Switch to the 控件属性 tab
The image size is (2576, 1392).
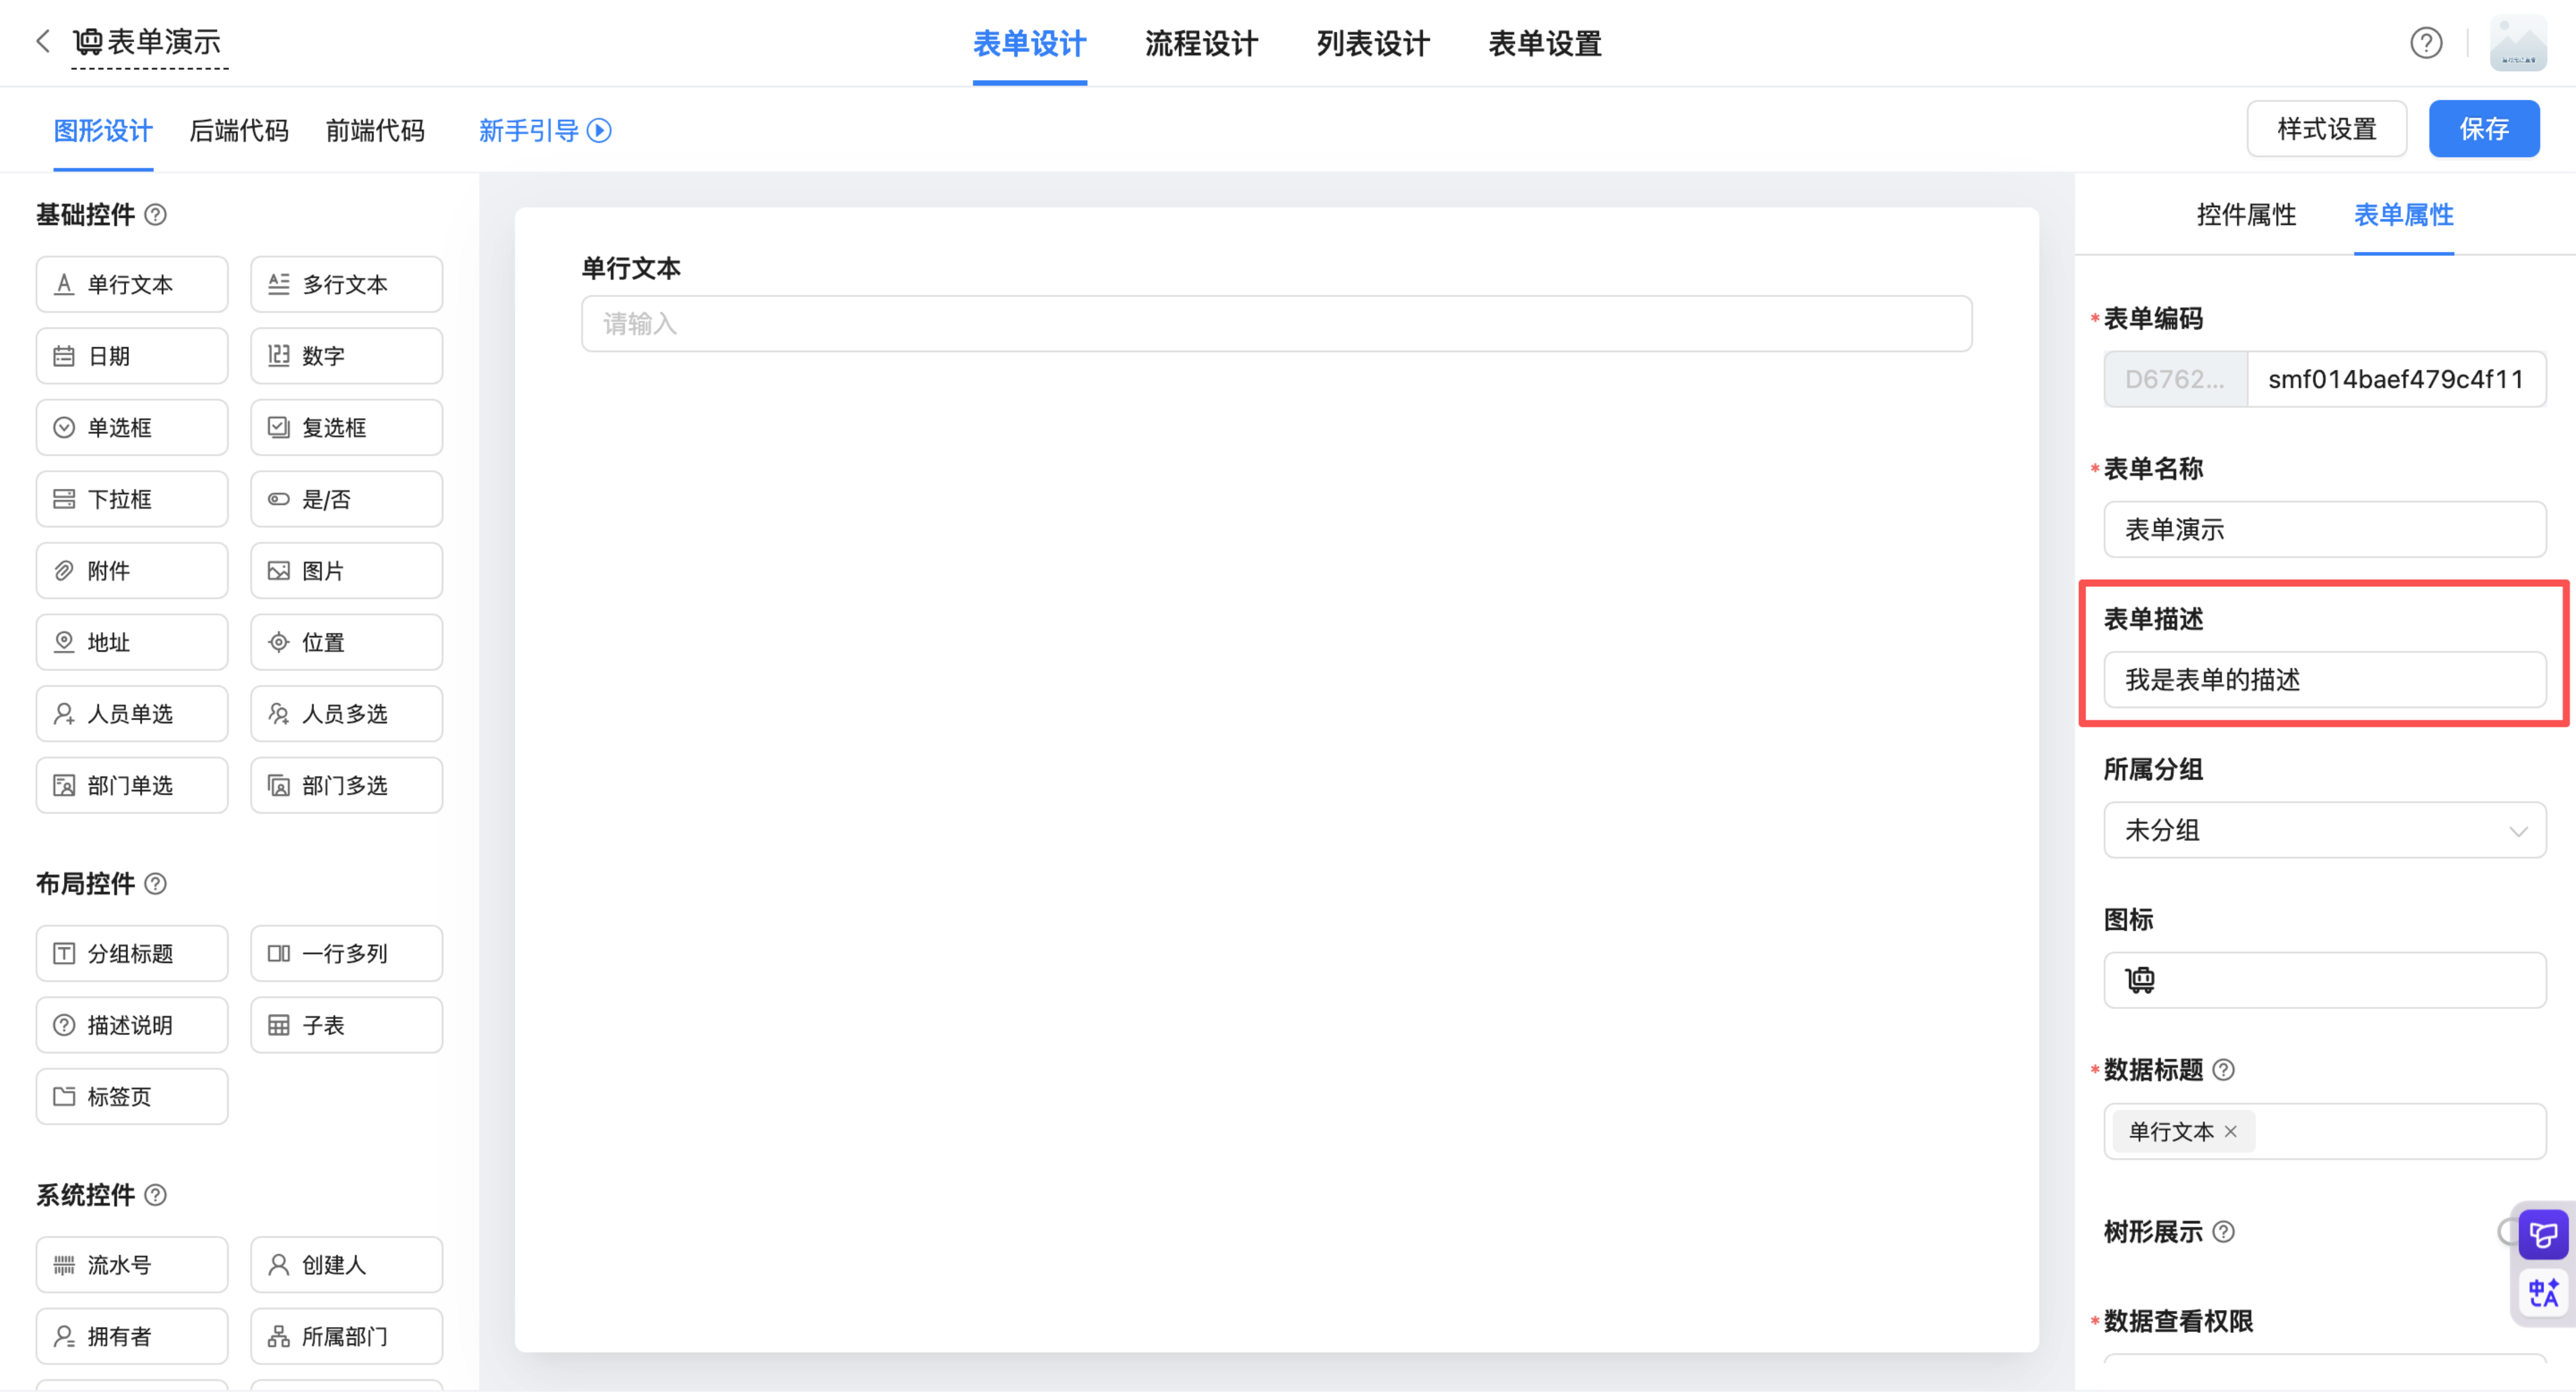[x=2246, y=215]
